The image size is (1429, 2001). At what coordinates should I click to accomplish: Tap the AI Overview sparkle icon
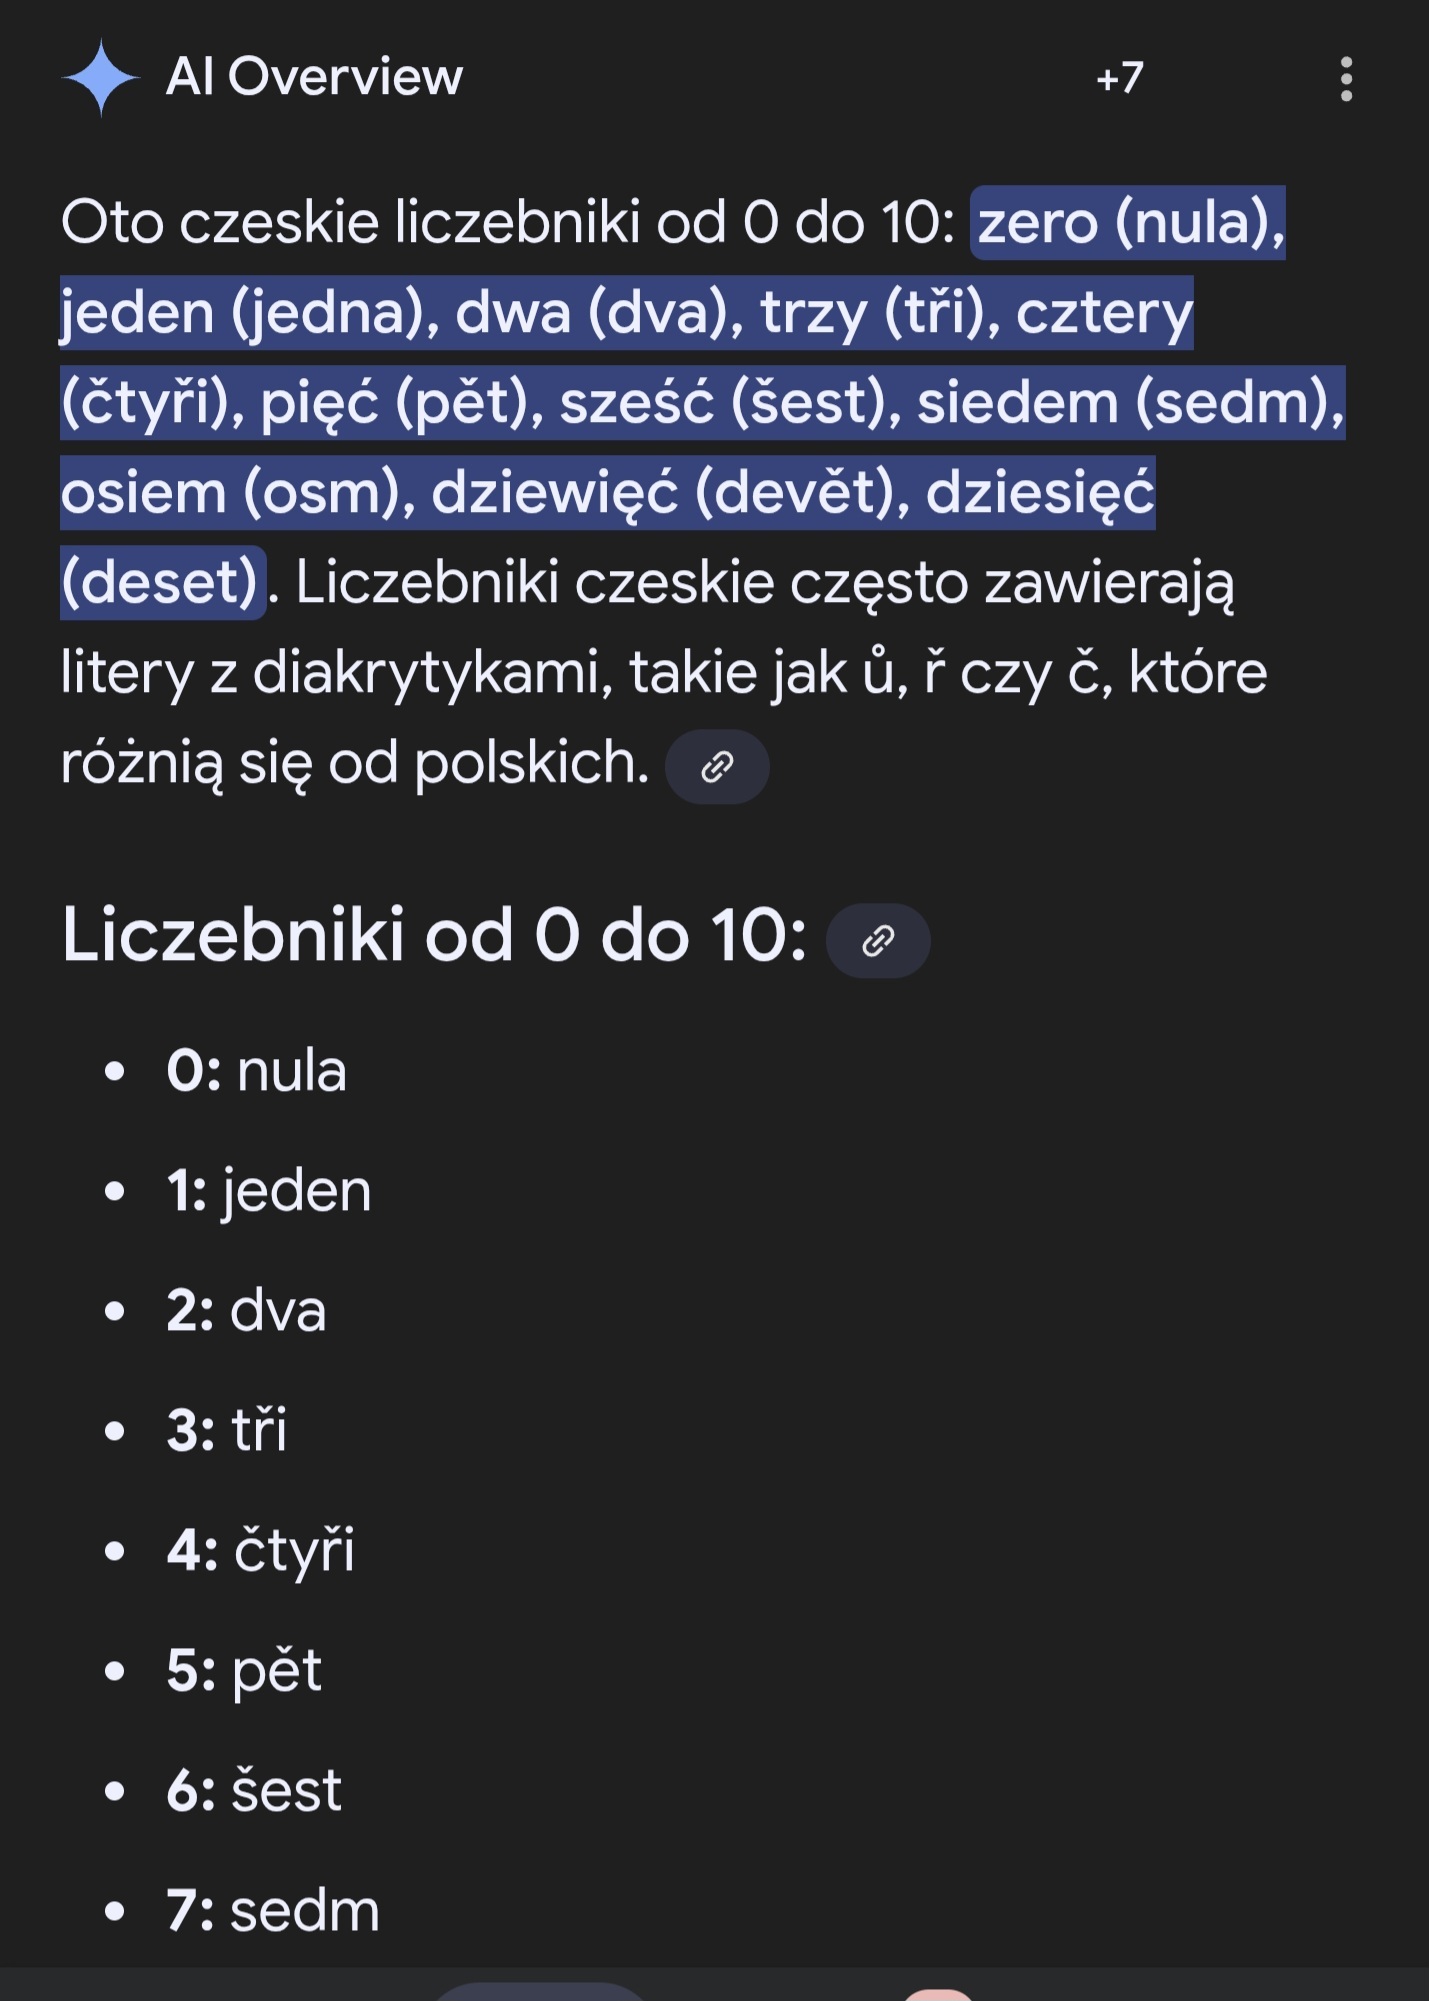100,77
